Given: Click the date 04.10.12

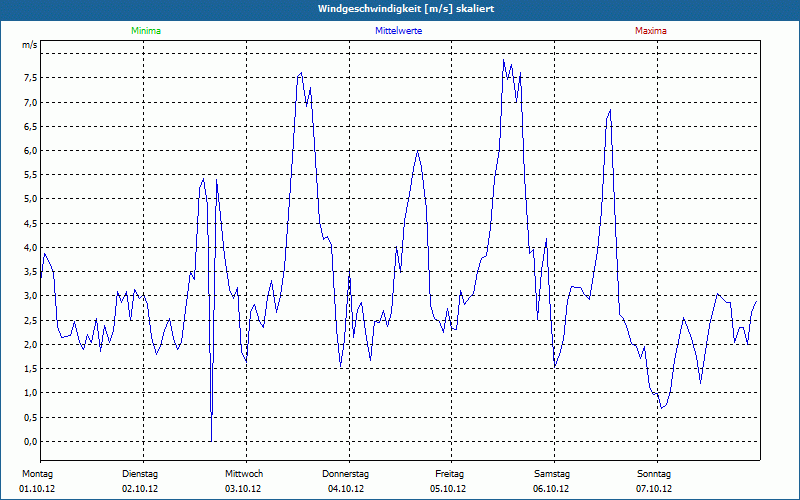Looking at the screenshot, I should coord(346,488).
